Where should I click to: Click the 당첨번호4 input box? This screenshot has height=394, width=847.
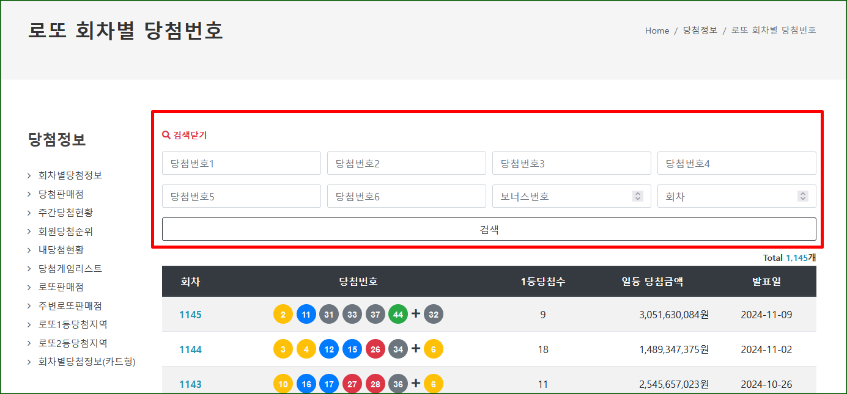737,163
